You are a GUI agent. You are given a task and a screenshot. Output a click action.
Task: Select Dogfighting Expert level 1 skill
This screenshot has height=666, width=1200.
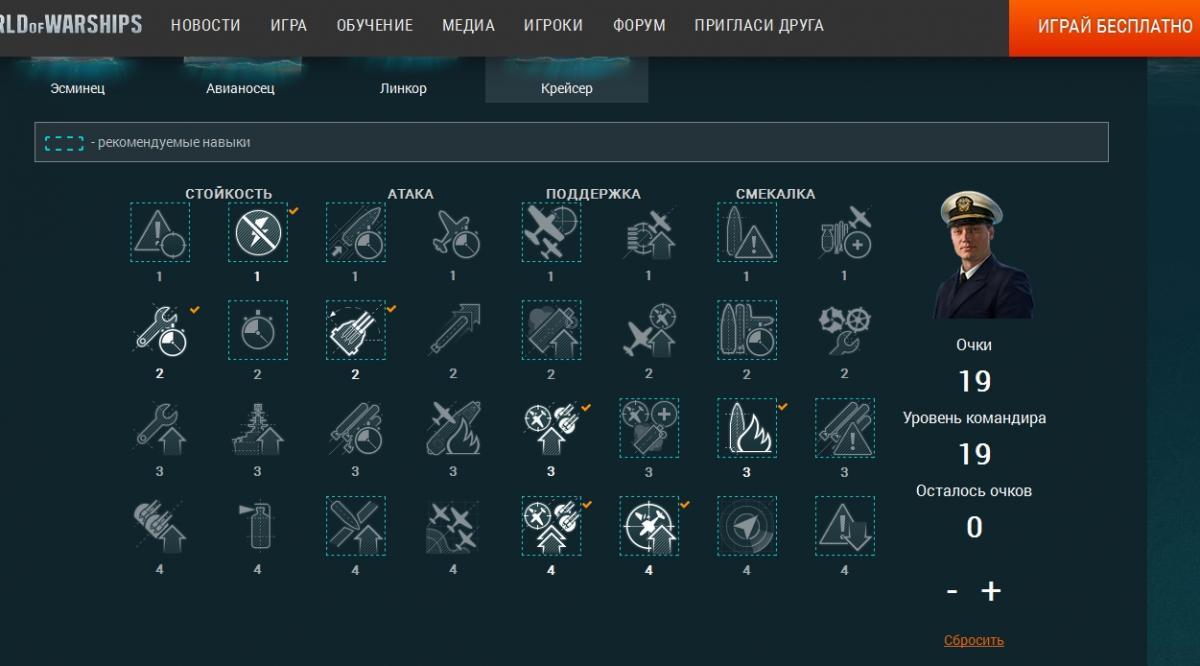pyautogui.click(x=650, y=233)
